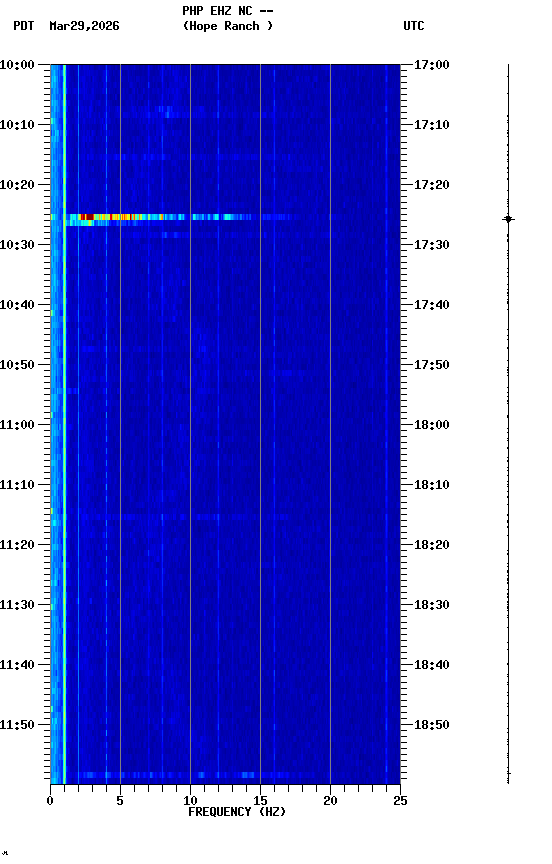Screen dimensions: 552x864
Task: Click the 17:00 UTC time label
Action: pos(432,65)
